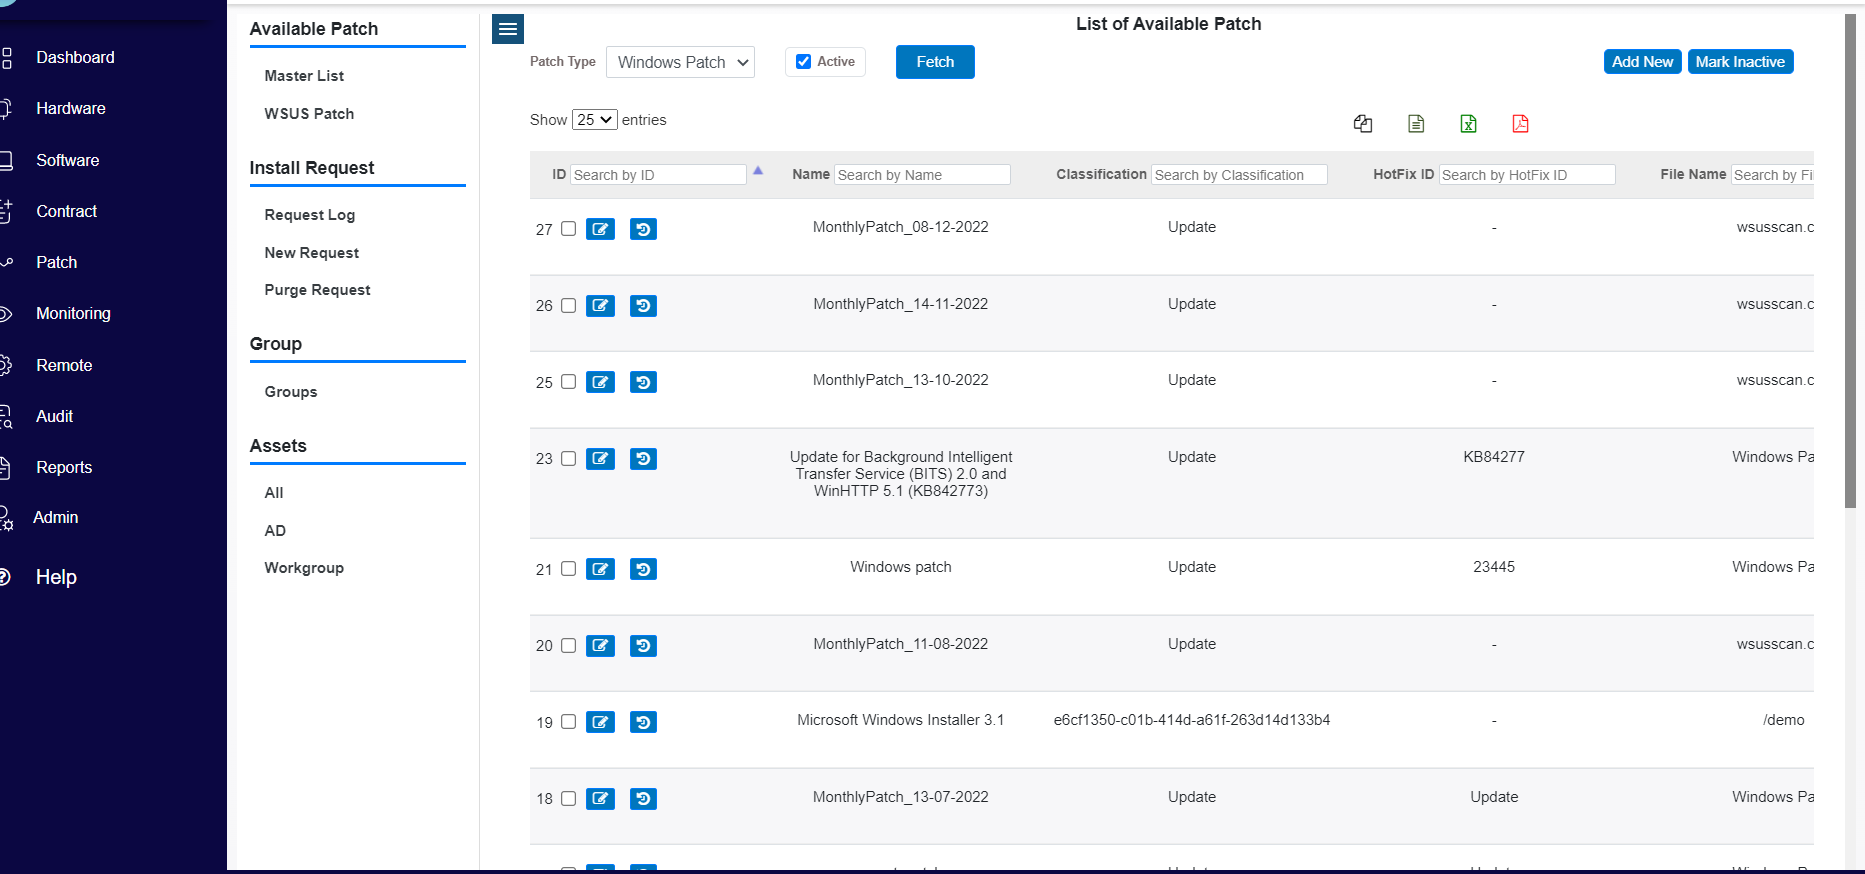Uncheck the Active checkbox
Screen dimensions: 1865x874
click(x=803, y=62)
